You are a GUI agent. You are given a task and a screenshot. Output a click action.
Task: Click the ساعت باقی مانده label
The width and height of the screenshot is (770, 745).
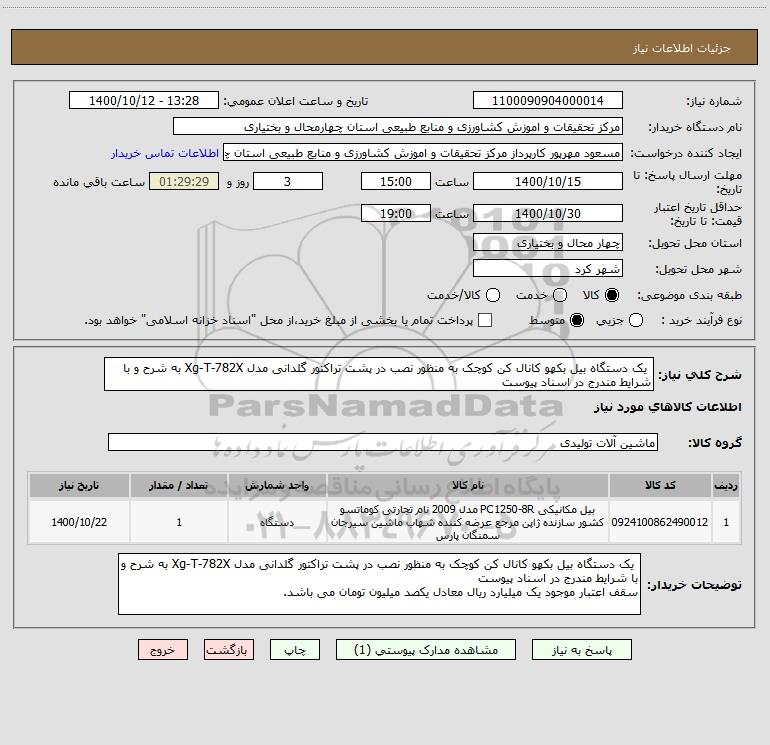[x=99, y=182]
